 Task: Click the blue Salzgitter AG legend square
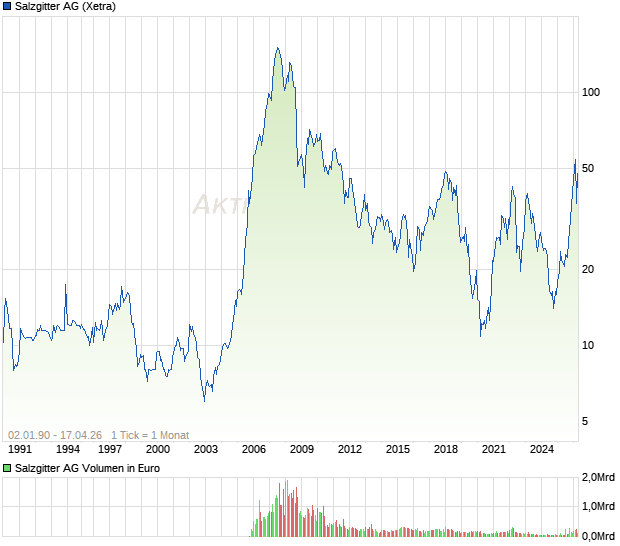[x=7, y=6]
